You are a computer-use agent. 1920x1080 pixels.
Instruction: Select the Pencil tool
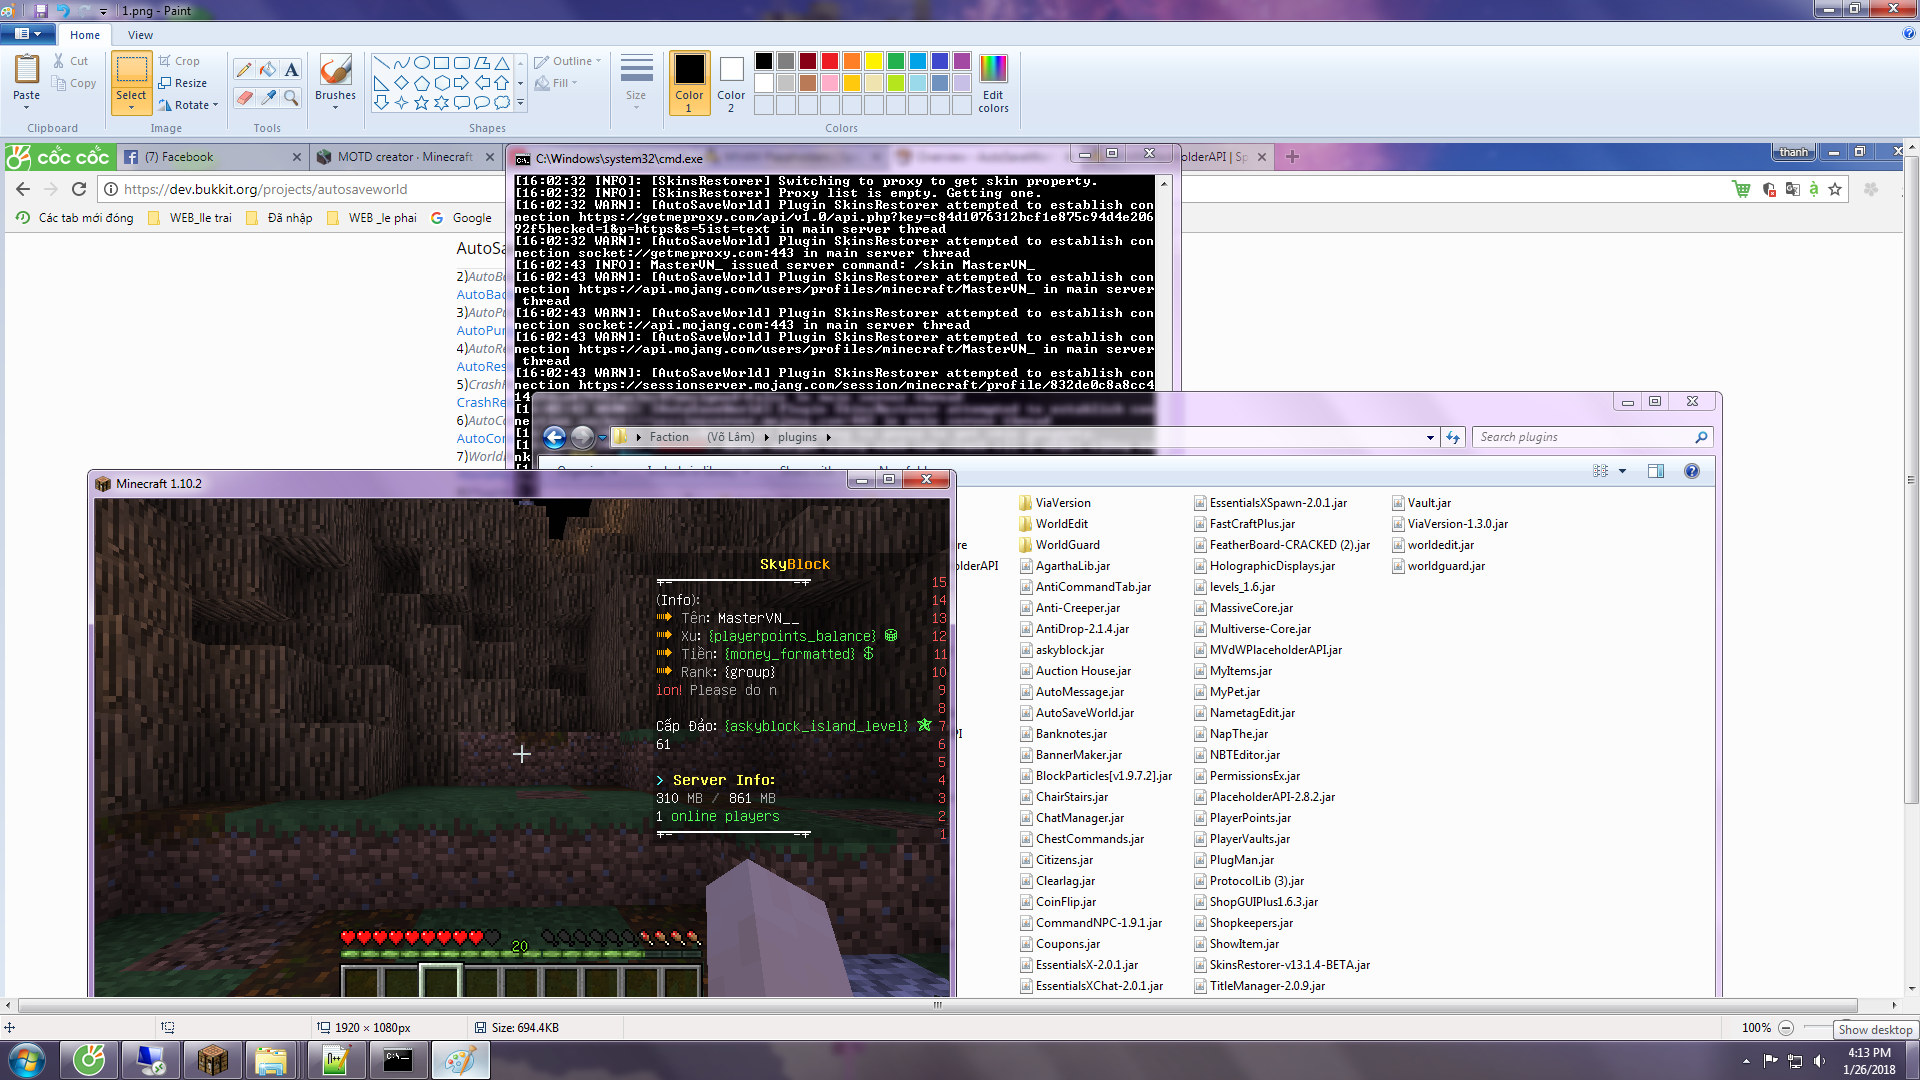(x=244, y=69)
